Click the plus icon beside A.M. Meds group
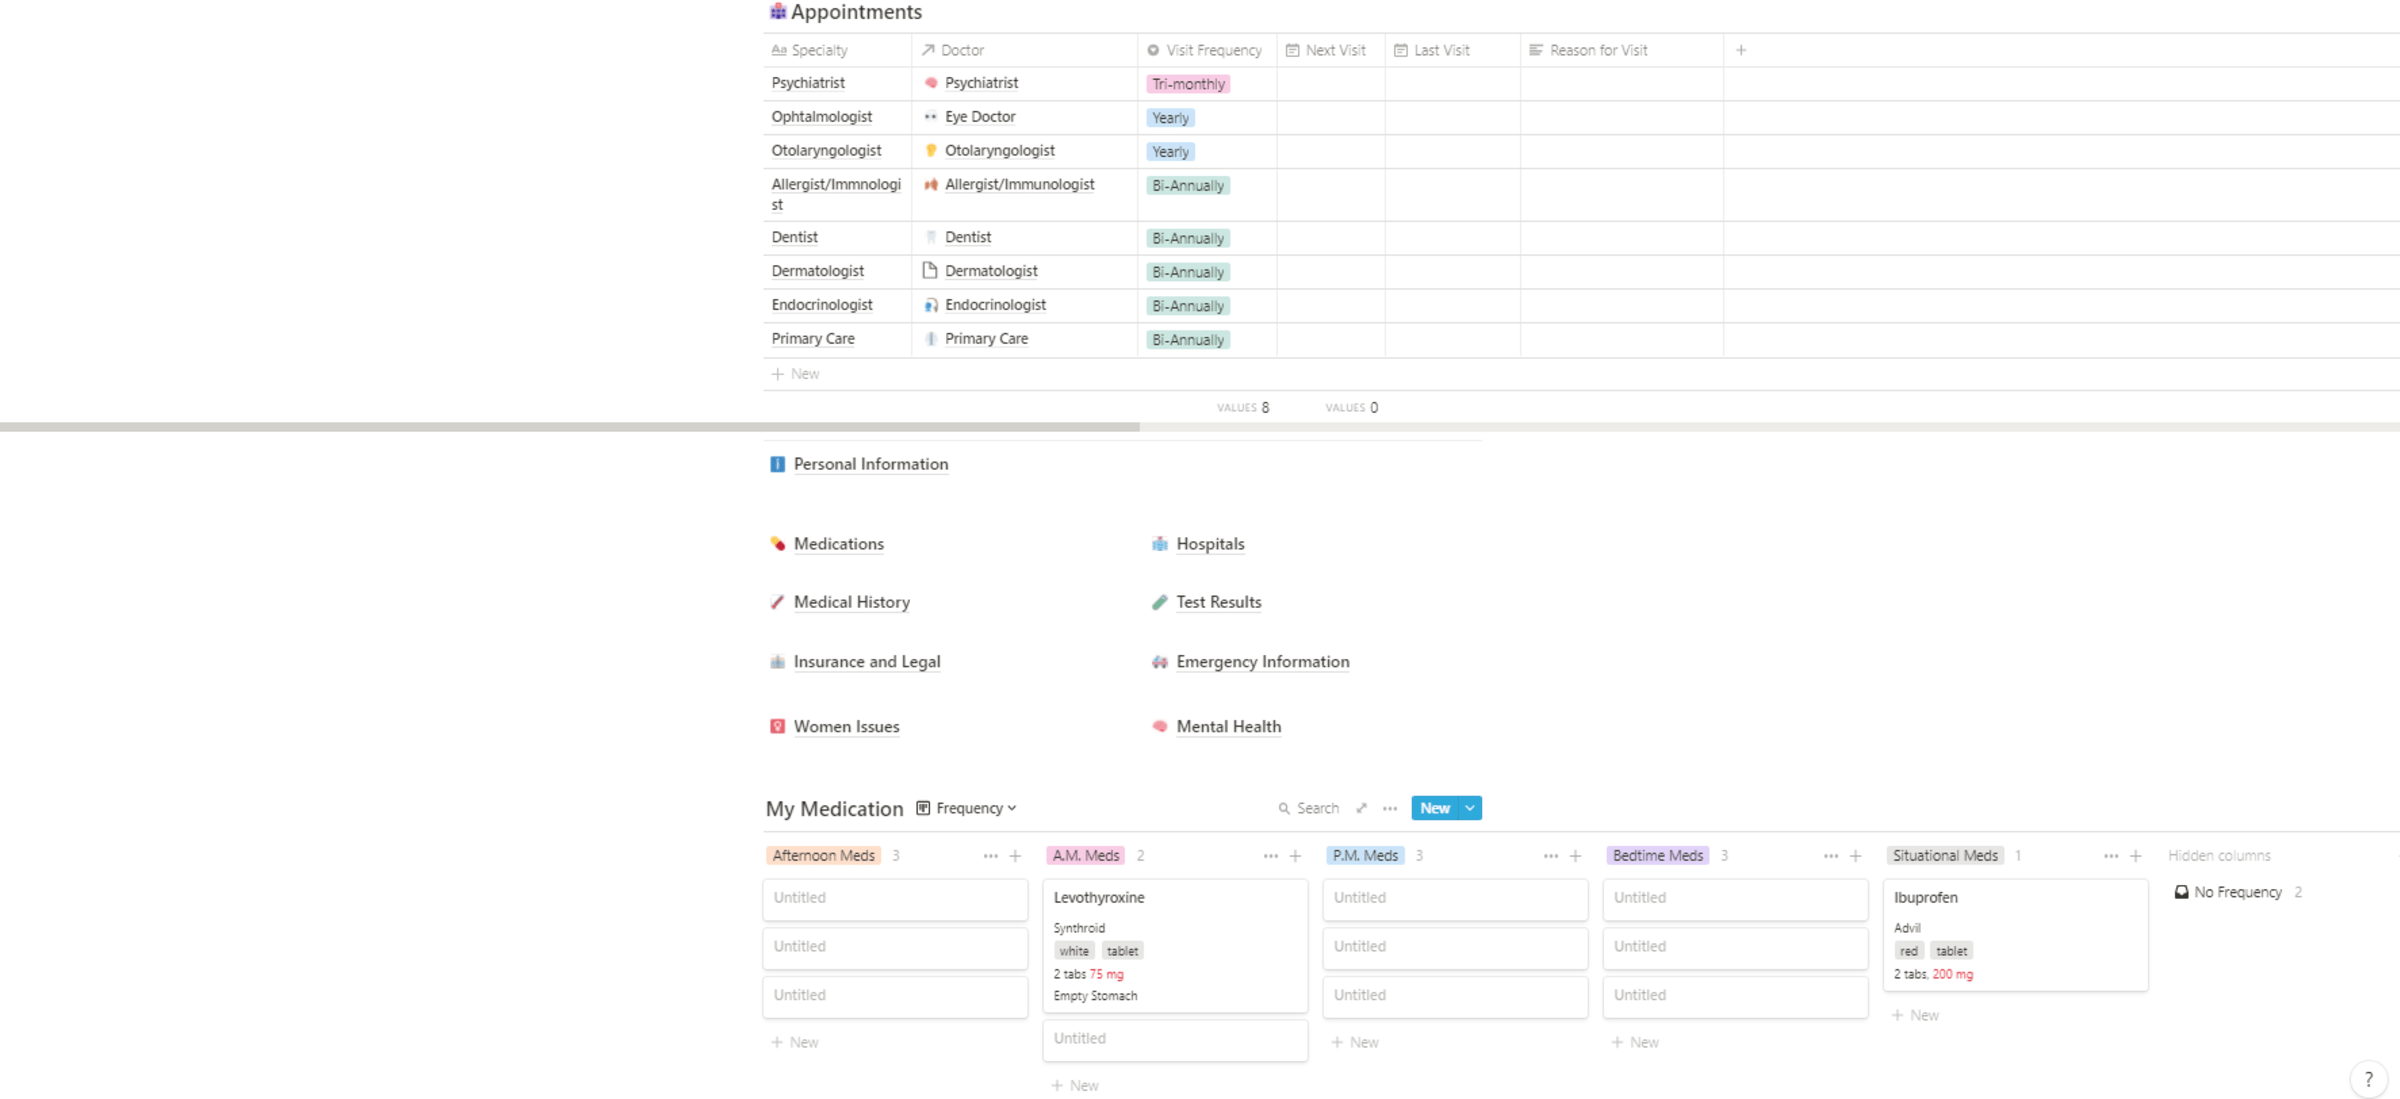The image size is (2400, 1099). (x=1296, y=856)
